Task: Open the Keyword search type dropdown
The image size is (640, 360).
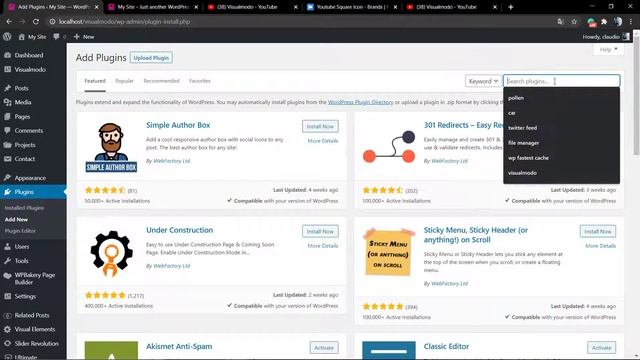Action: point(483,81)
